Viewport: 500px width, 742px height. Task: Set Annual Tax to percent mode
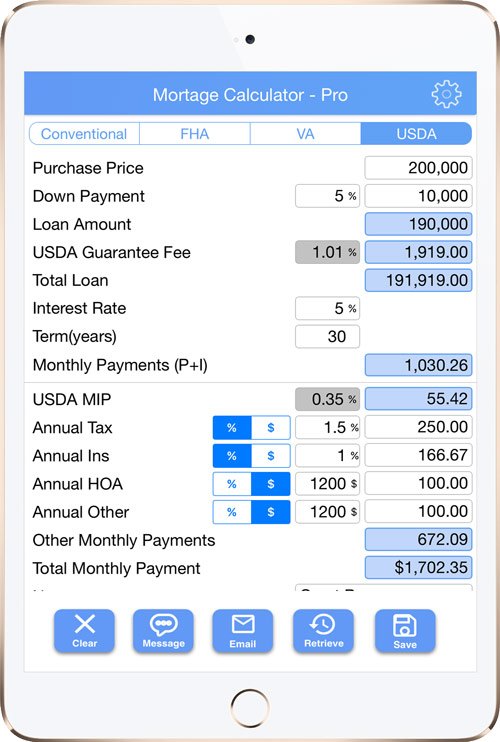[232, 428]
